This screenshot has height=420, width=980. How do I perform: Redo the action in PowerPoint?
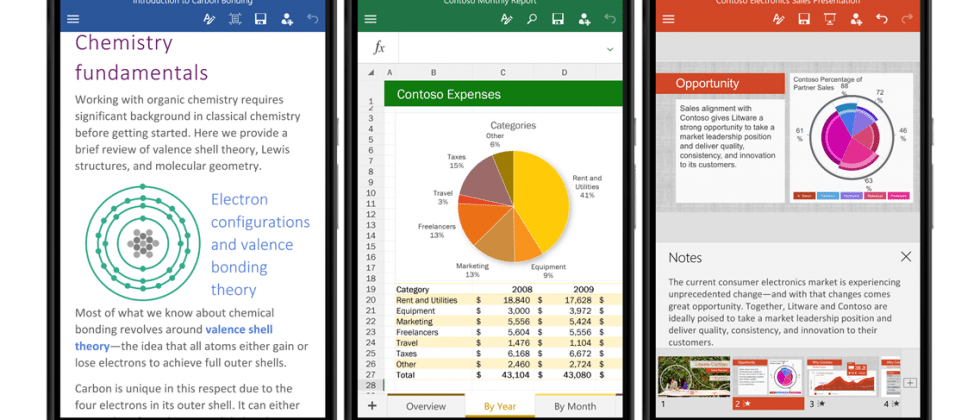coord(908,19)
